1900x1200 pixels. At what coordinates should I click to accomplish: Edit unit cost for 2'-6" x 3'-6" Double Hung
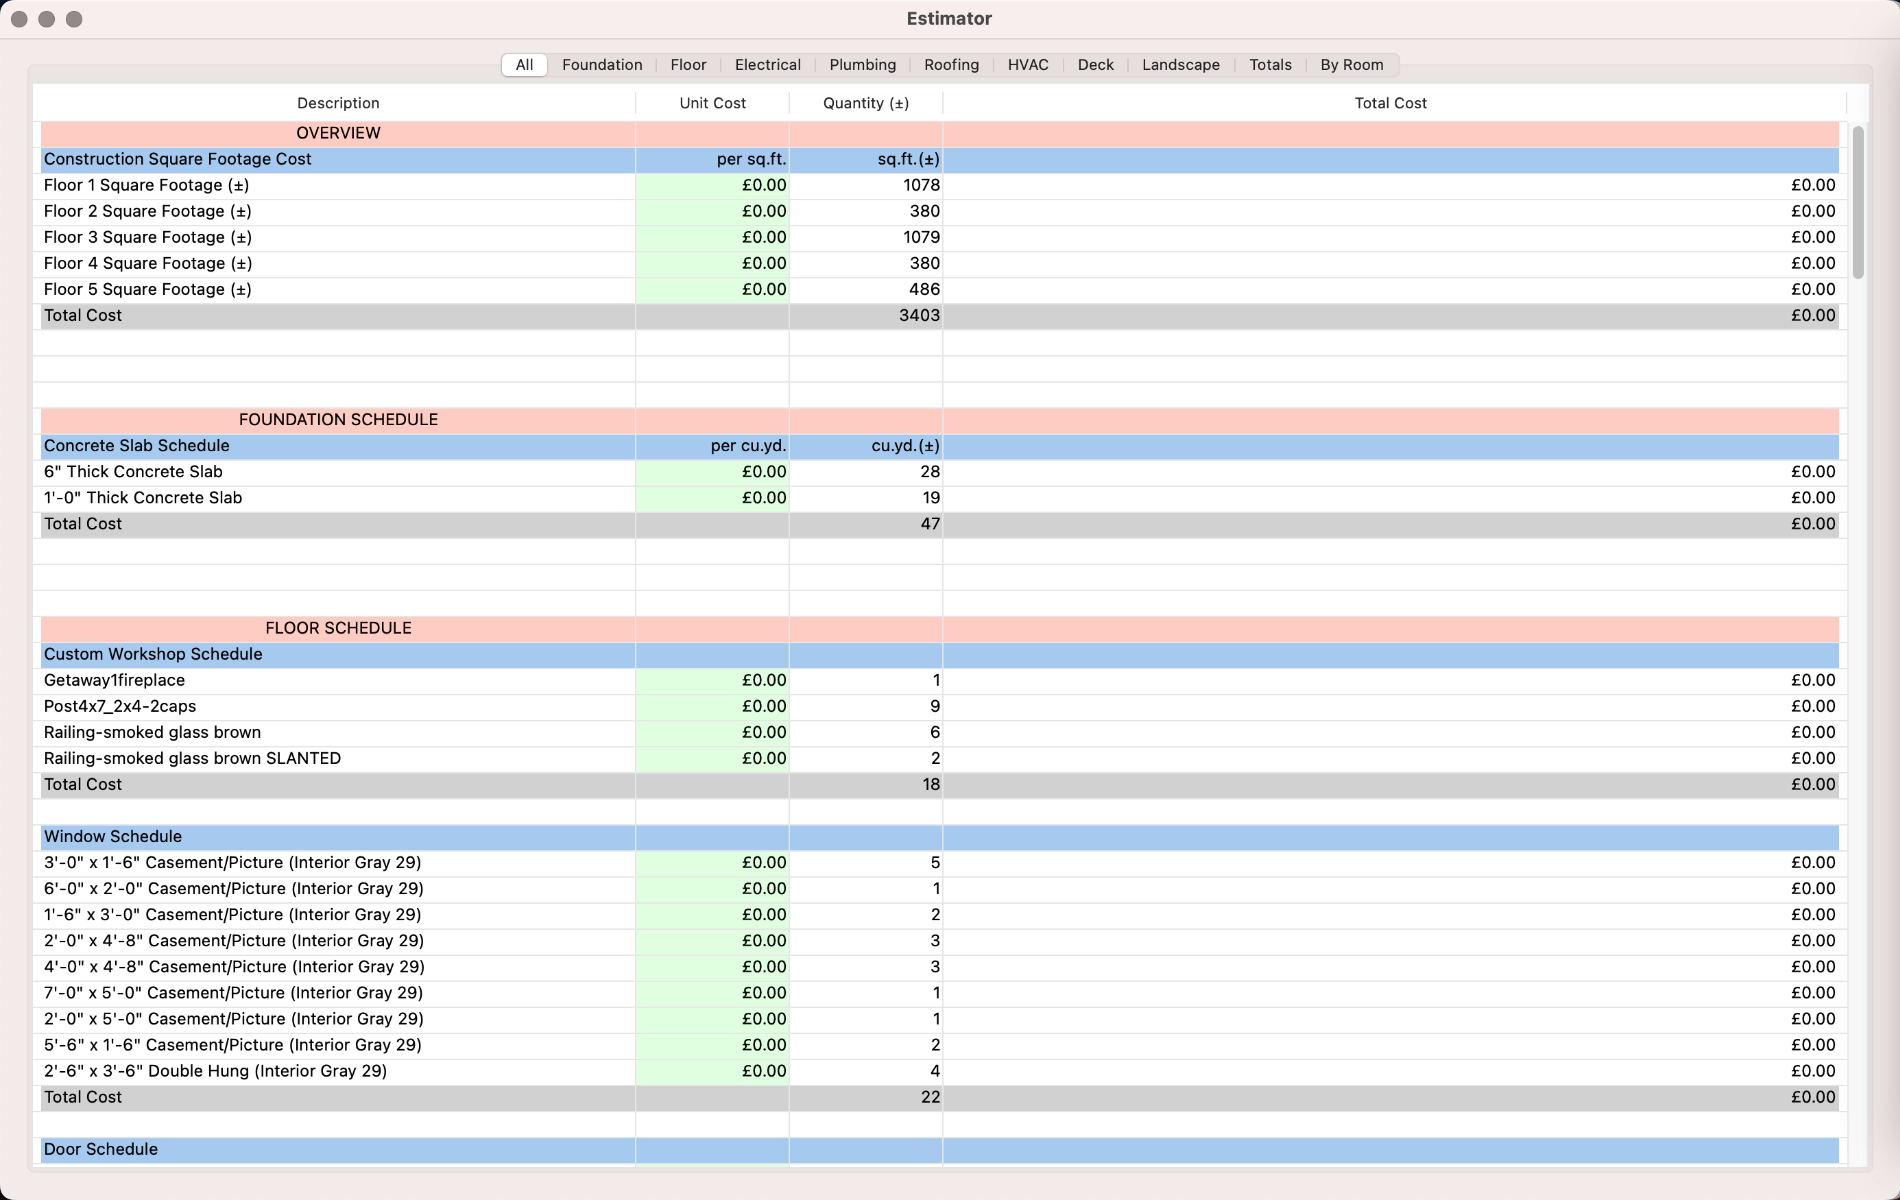(x=712, y=1070)
